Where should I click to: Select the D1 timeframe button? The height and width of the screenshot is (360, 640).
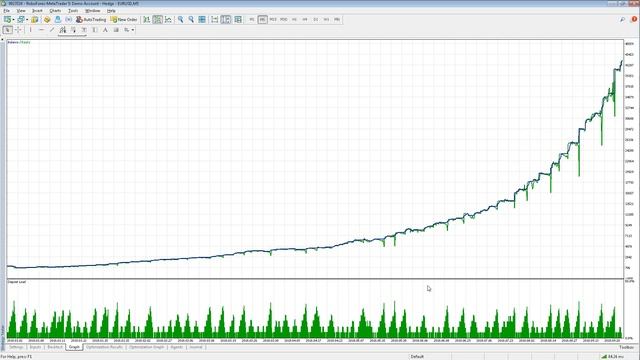point(316,19)
